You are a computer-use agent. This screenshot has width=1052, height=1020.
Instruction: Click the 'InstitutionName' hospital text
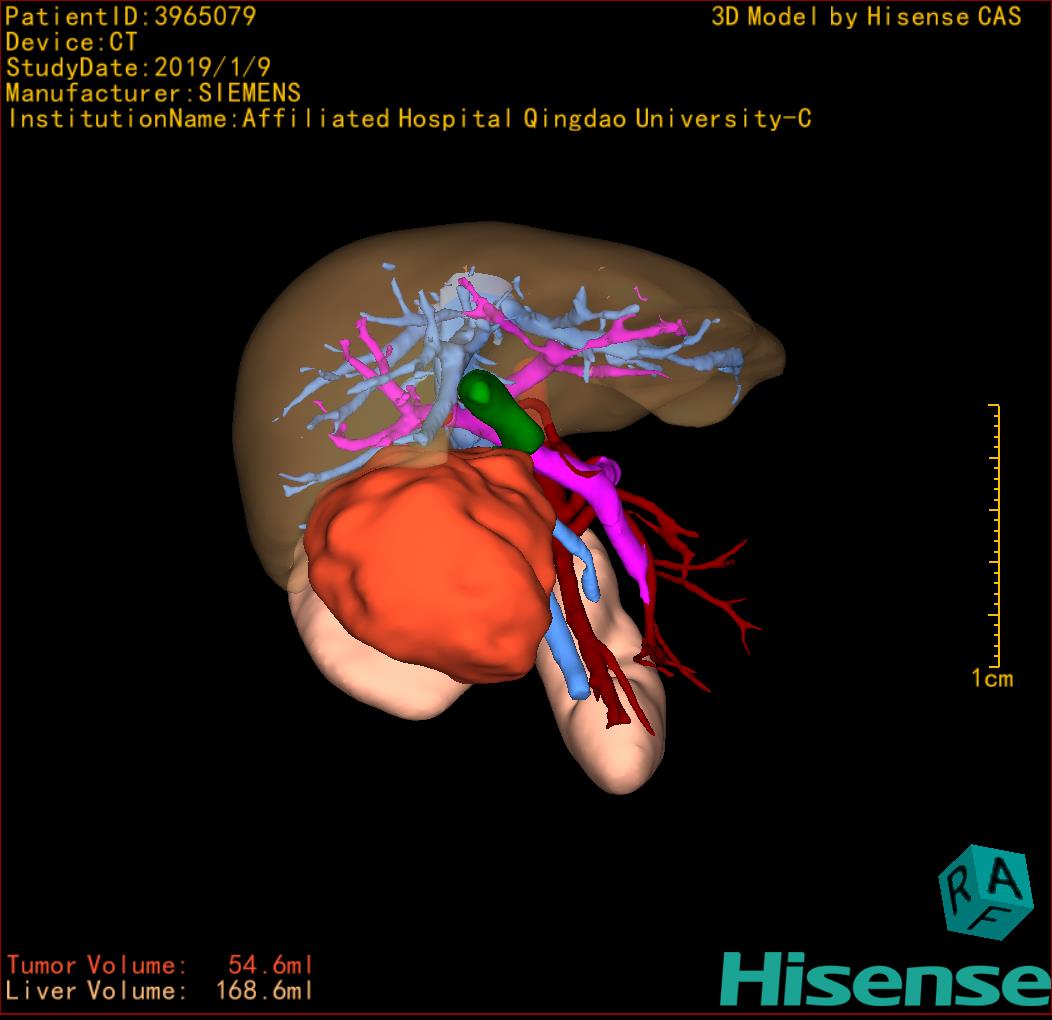click(x=410, y=119)
